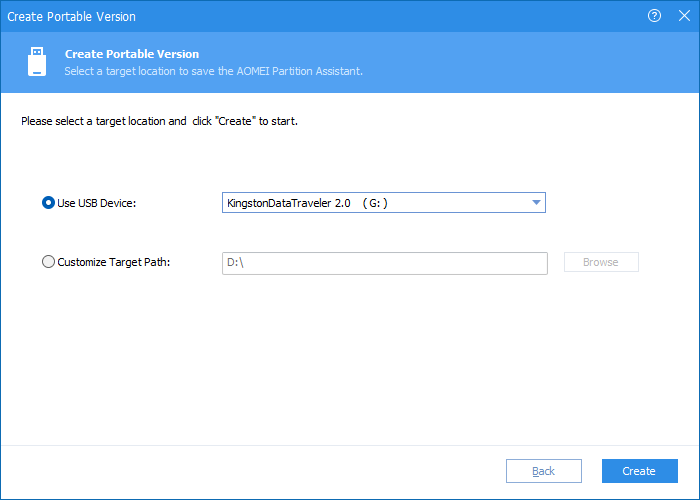Close the Create Portable Version dialog
The height and width of the screenshot is (500, 700).
point(684,16)
